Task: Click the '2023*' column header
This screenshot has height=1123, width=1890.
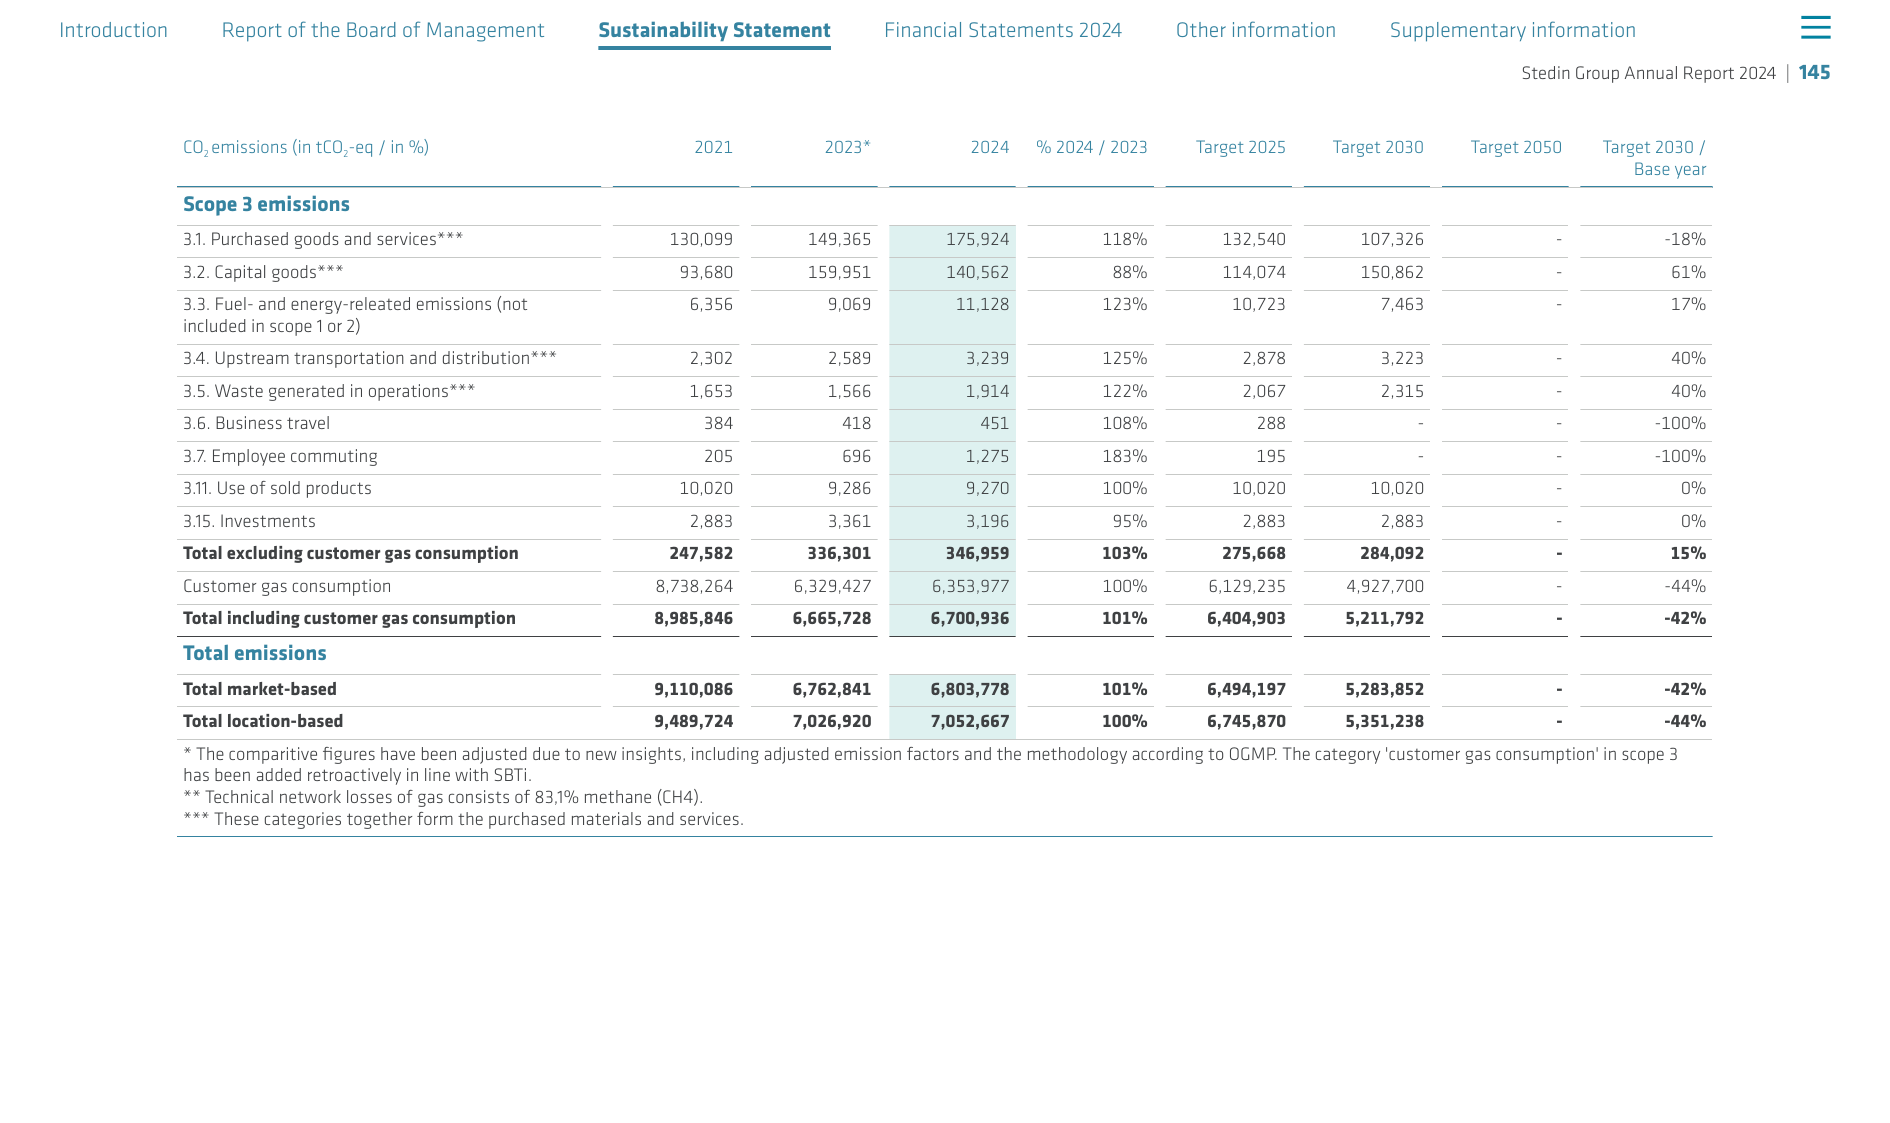Action: 847,147
